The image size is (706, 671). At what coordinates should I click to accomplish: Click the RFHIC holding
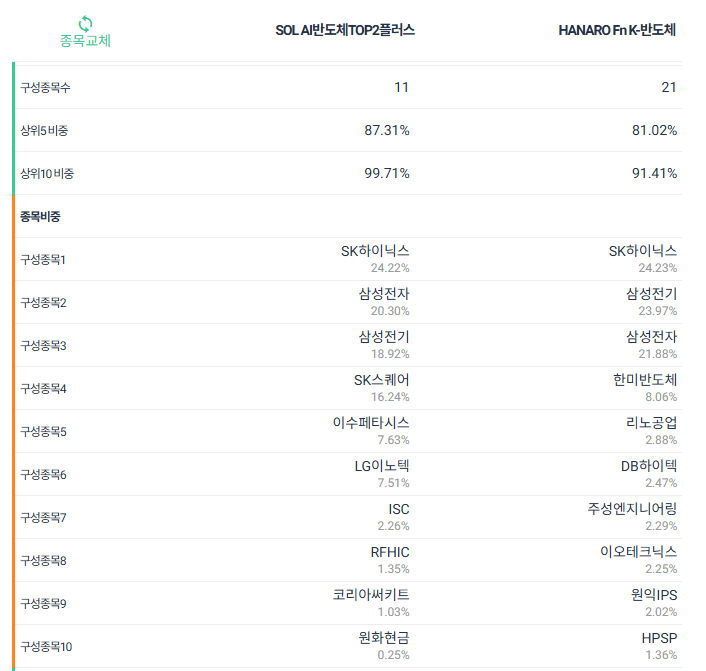390,552
